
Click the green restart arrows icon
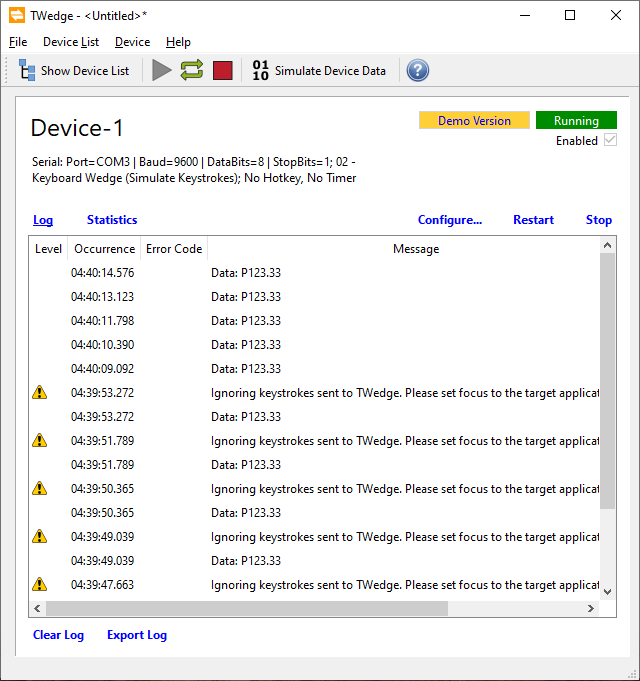[x=192, y=70]
